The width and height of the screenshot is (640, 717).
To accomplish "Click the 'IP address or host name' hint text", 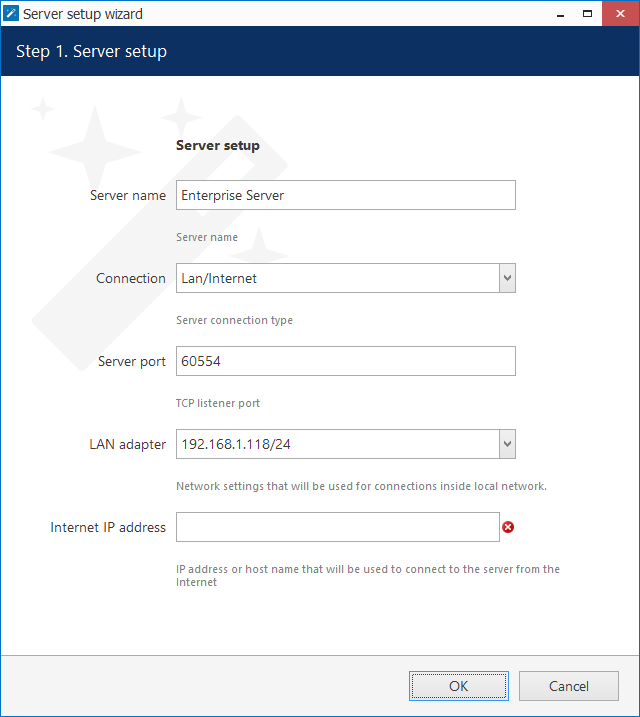I will click(368, 575).
